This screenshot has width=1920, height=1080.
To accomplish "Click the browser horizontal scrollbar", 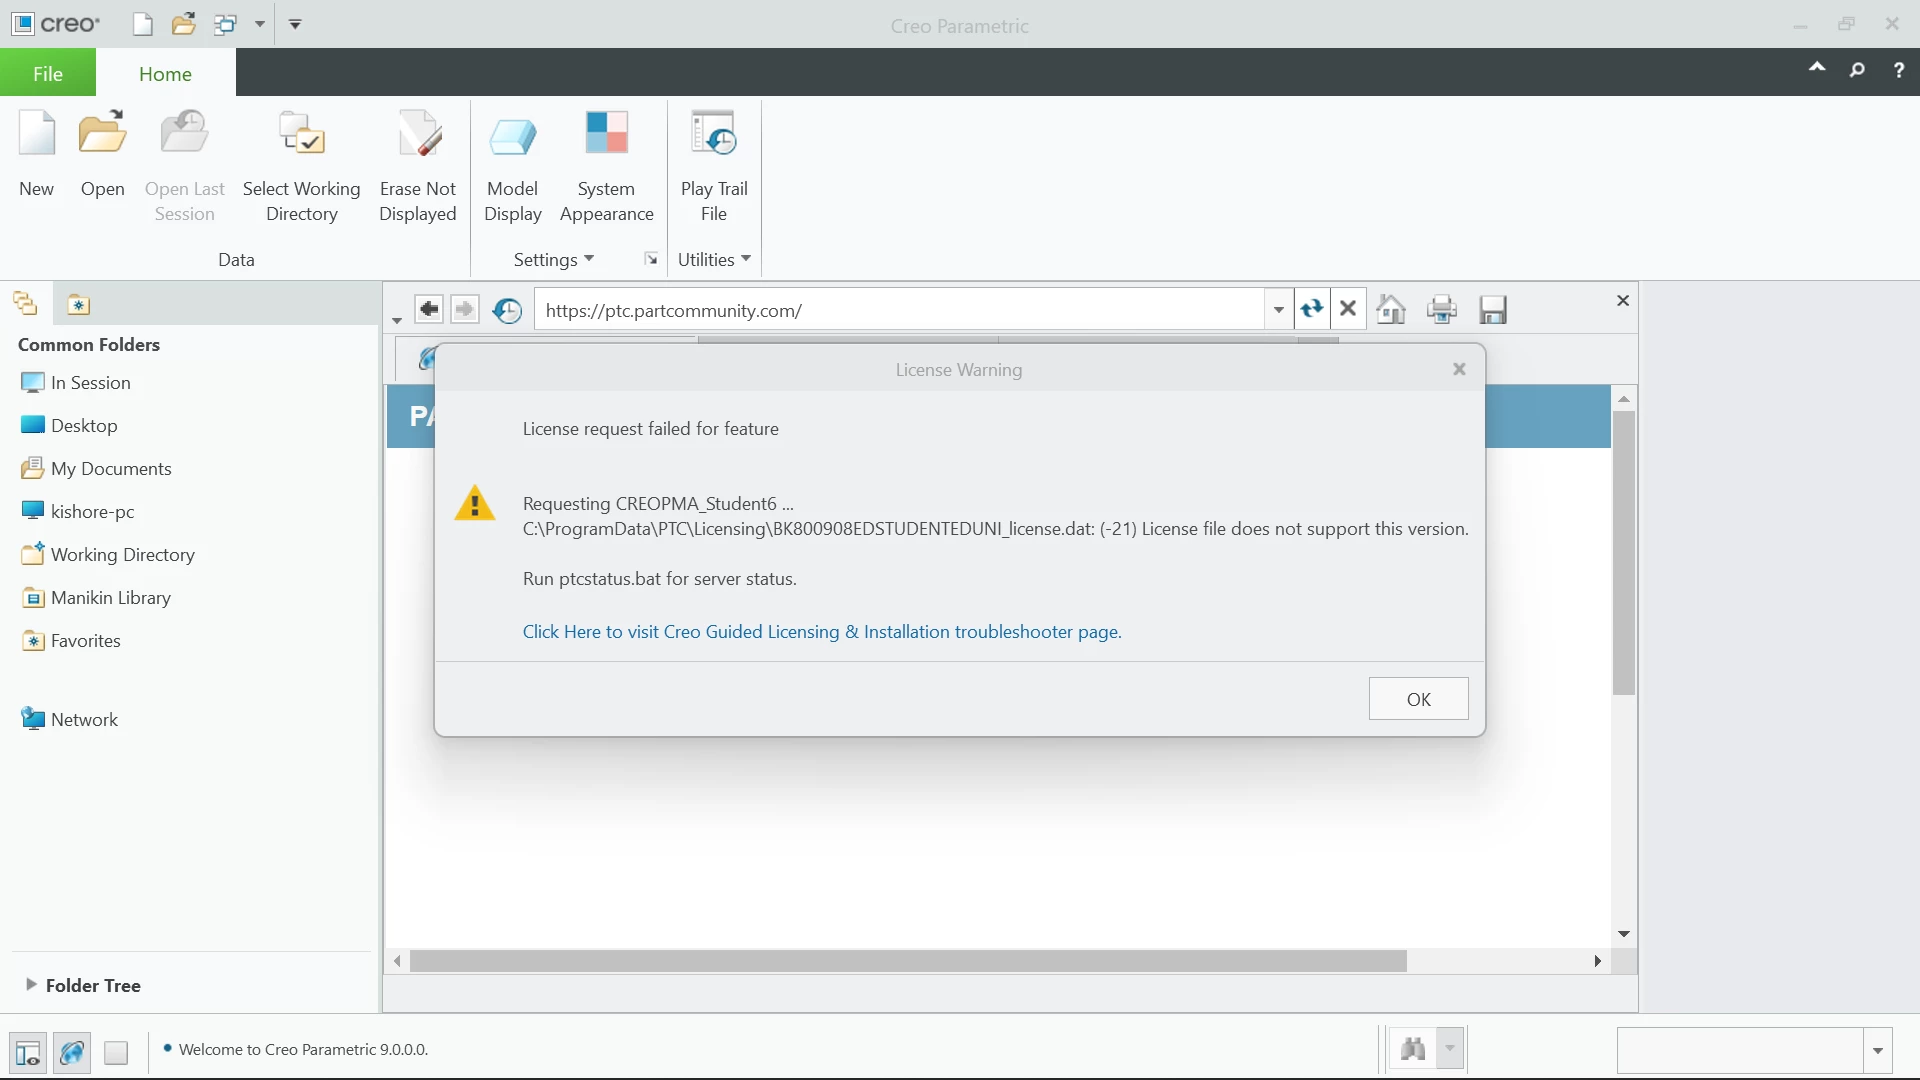I will 907,961.
